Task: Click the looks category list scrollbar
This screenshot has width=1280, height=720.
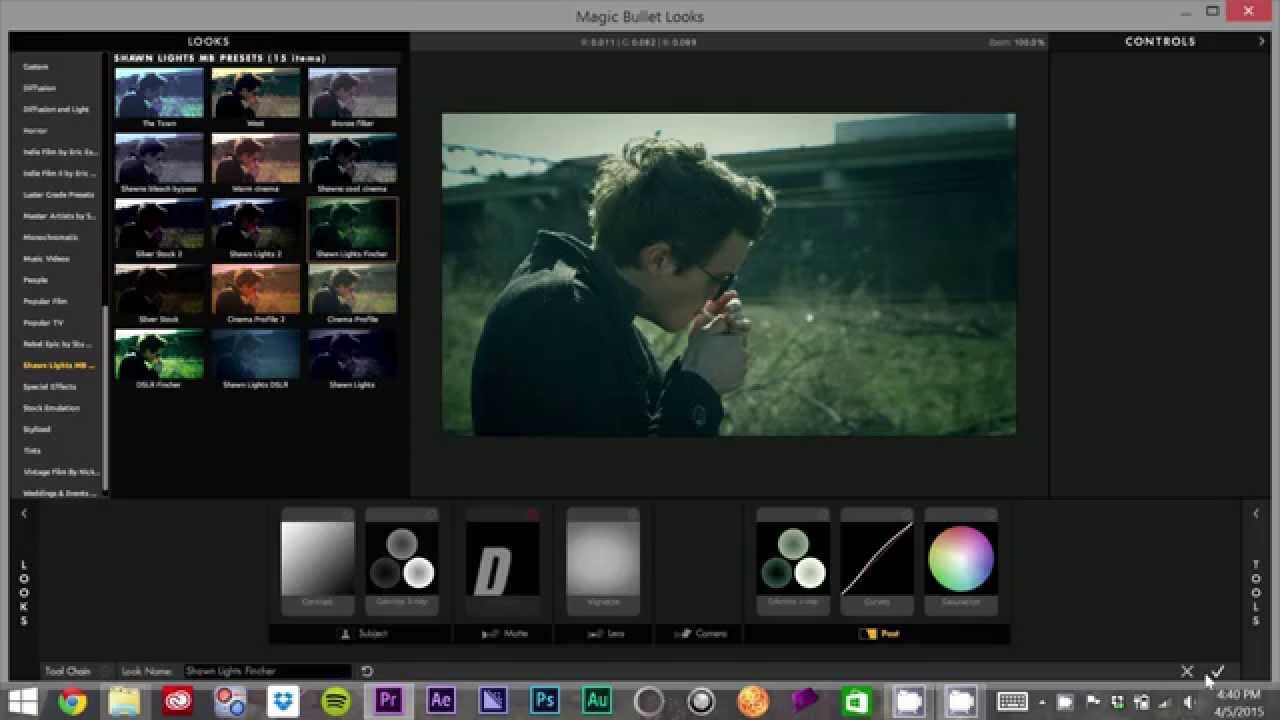Action: point(105,397)
